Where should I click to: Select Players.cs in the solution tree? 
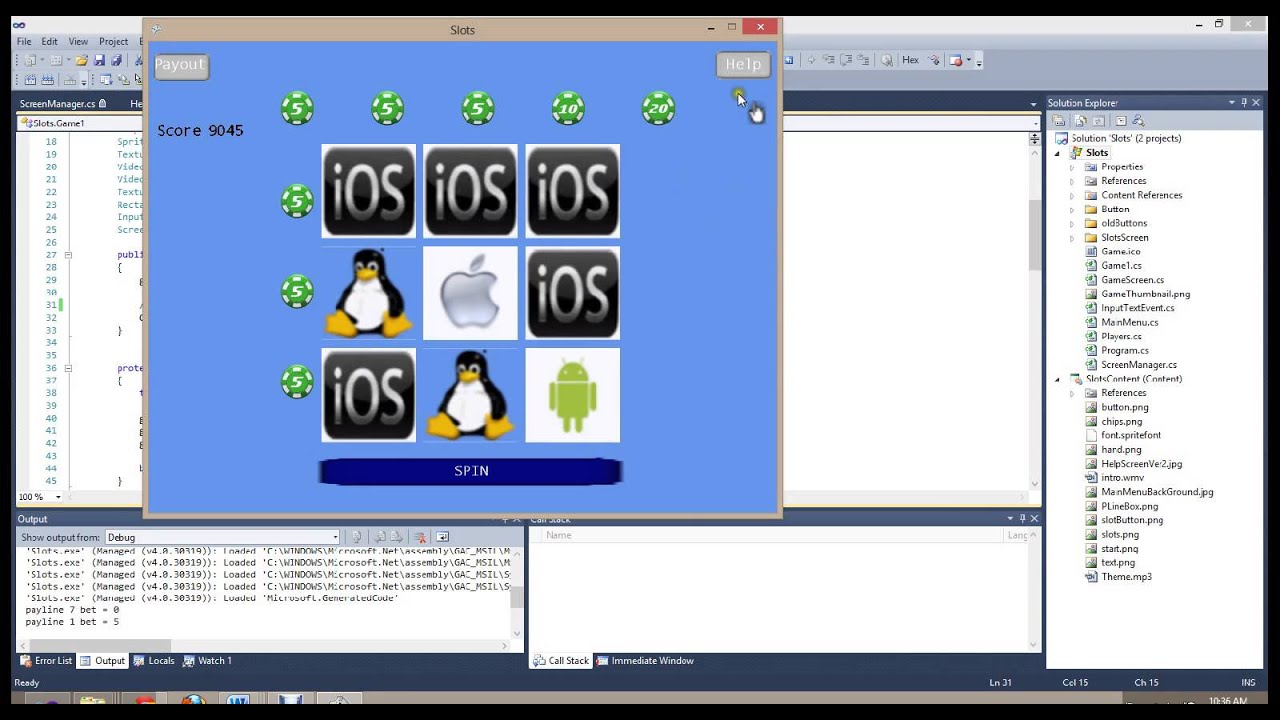pyautogui.click(x=1121, y=336)
